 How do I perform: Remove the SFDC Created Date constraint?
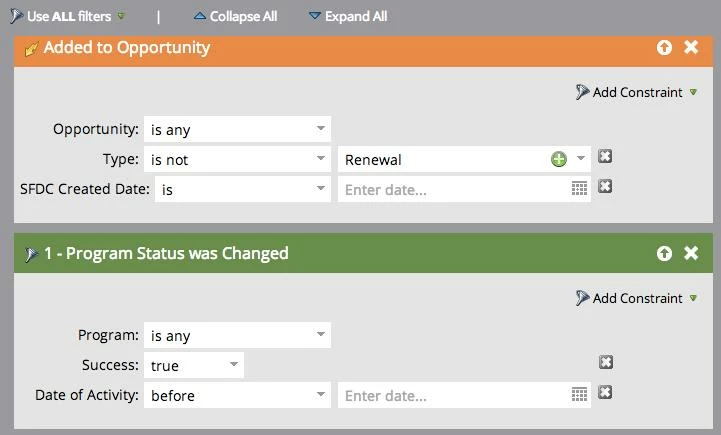tap(605, 187)
